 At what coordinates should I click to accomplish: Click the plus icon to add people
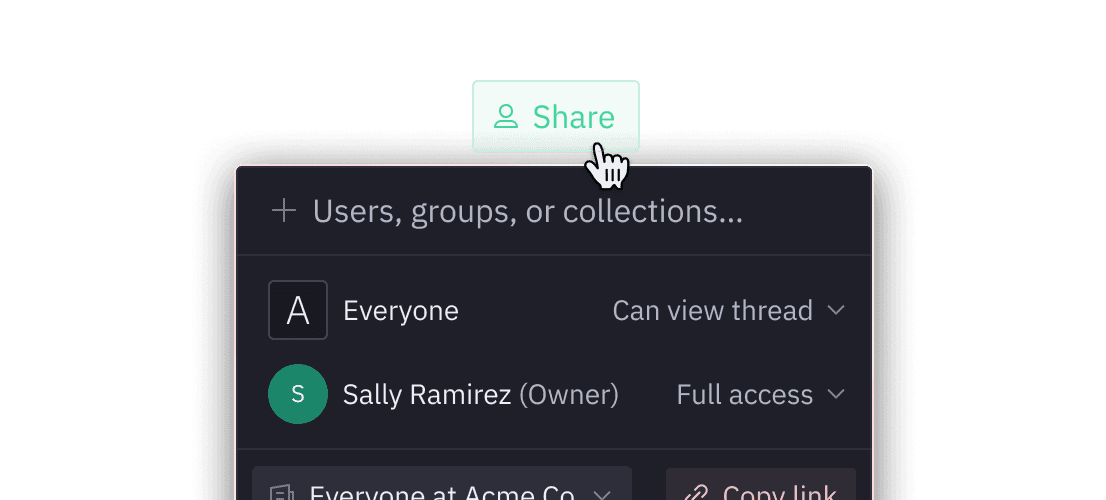click(284, 211)
